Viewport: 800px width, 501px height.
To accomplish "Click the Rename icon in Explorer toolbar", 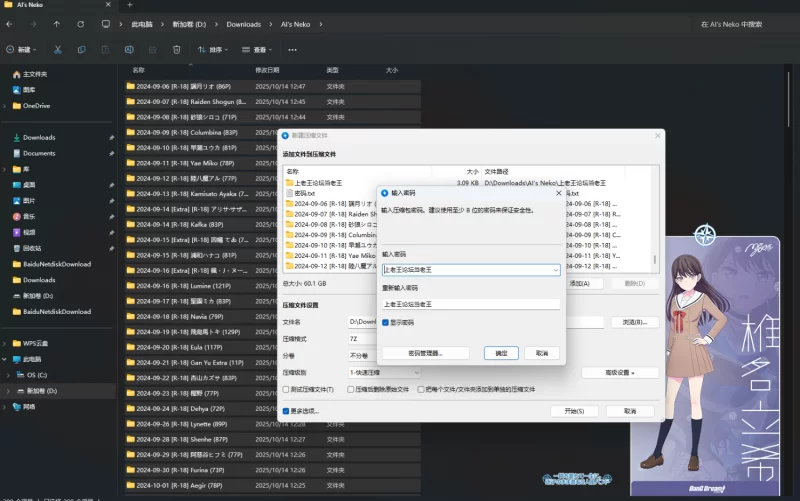I will (129, 49).
